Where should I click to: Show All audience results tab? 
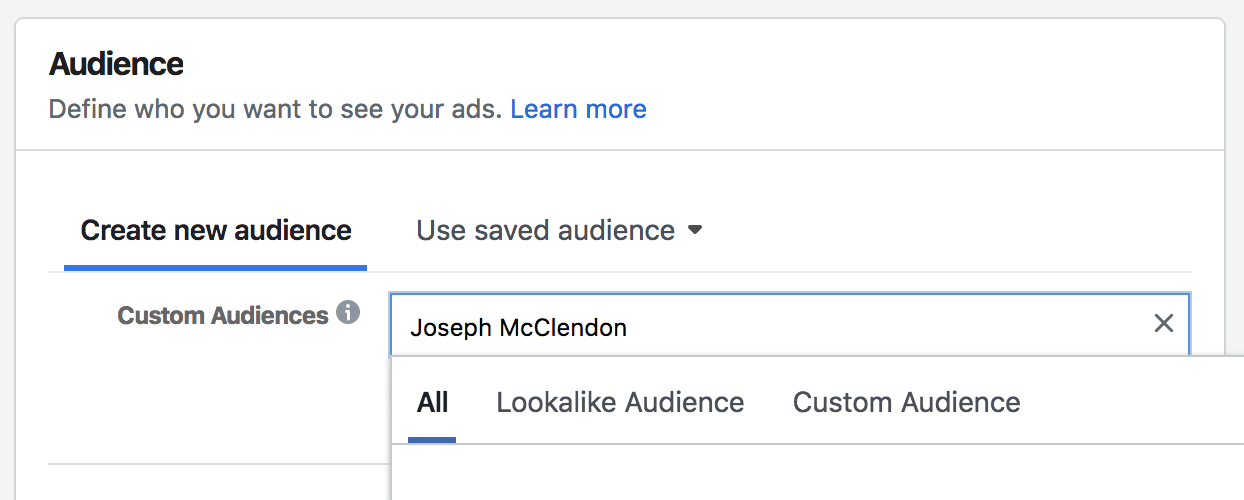432,402
